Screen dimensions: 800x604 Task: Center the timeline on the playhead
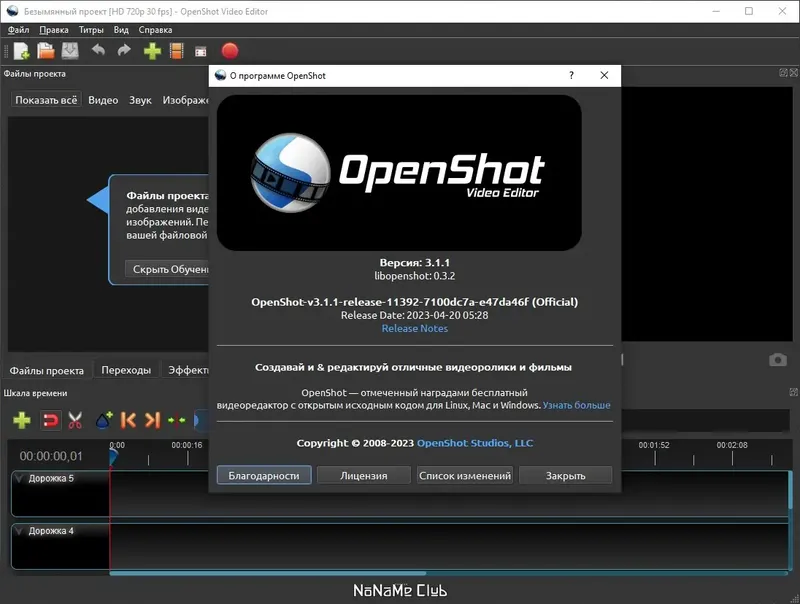coord(177,421)
